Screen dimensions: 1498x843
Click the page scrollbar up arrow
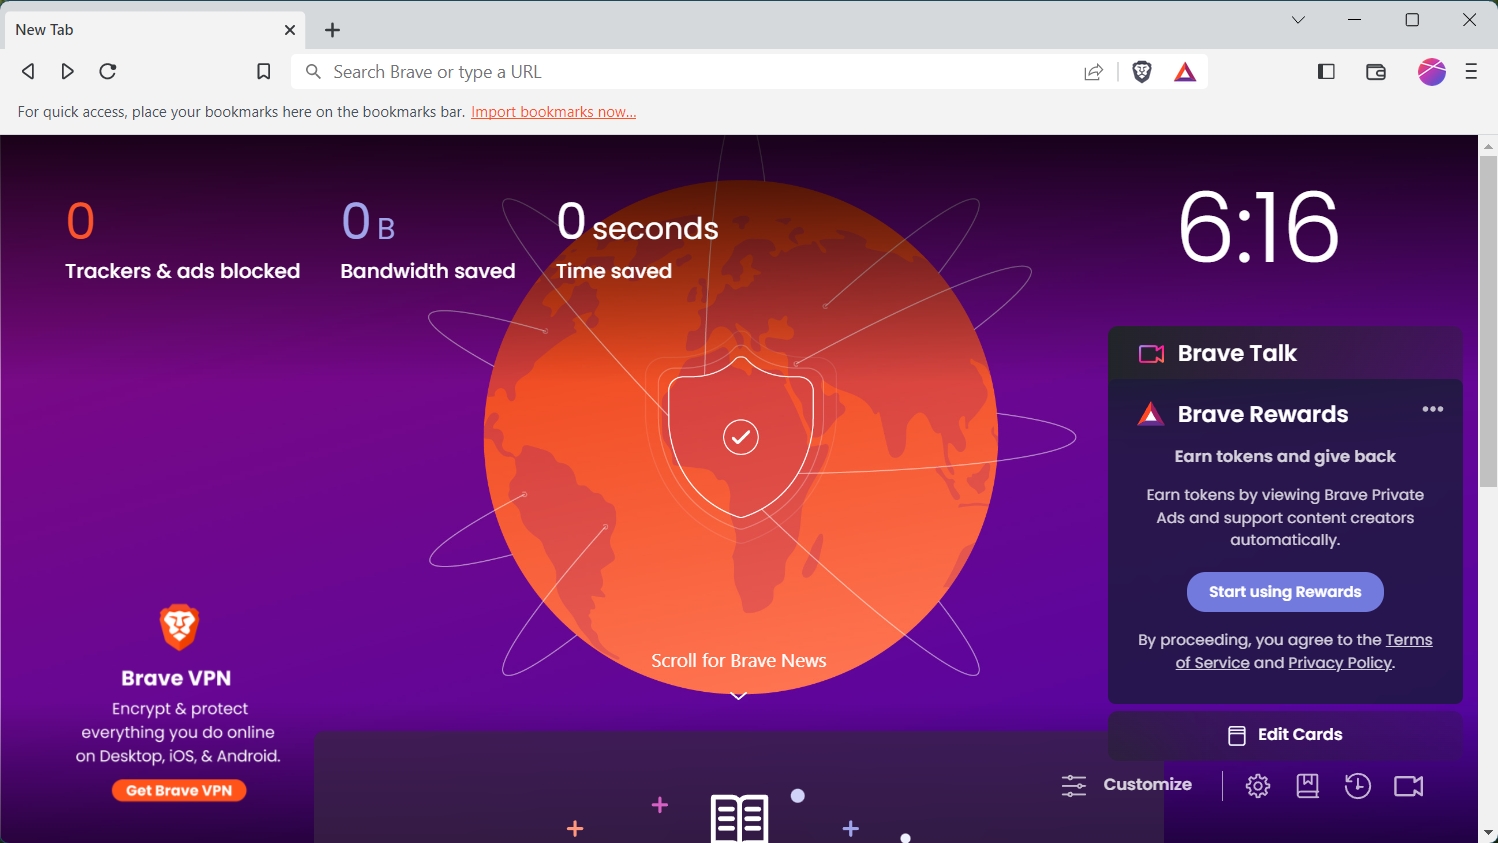pyautogui.click(x=1488, y=145)
